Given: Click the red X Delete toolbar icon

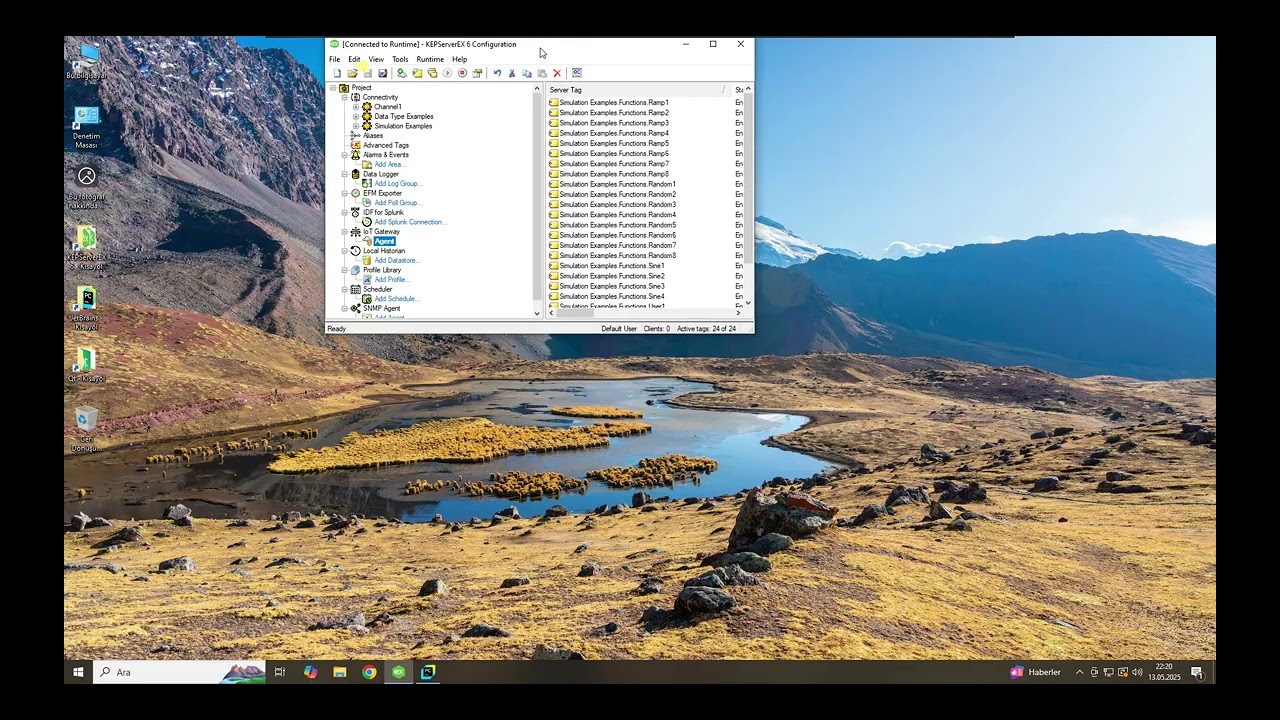Looking at the screenshot, I should tap(557, 73).
